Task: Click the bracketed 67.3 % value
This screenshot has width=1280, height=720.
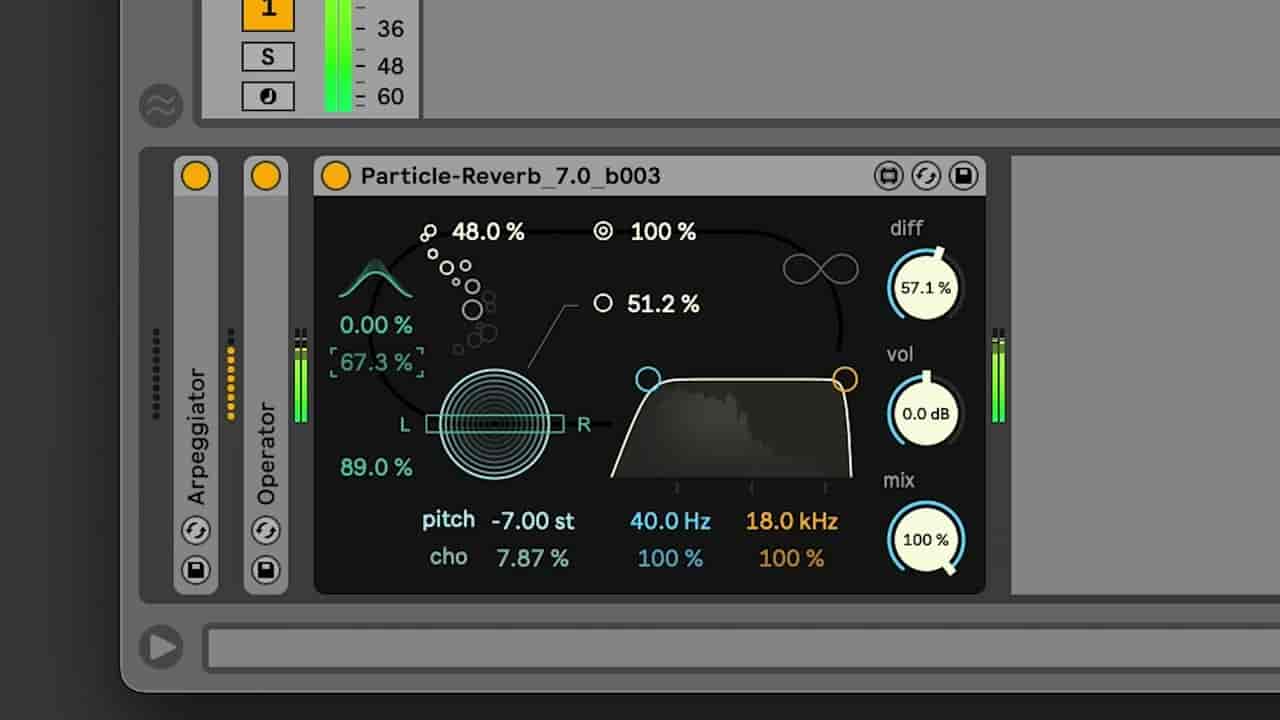Action: coord(376,362)
